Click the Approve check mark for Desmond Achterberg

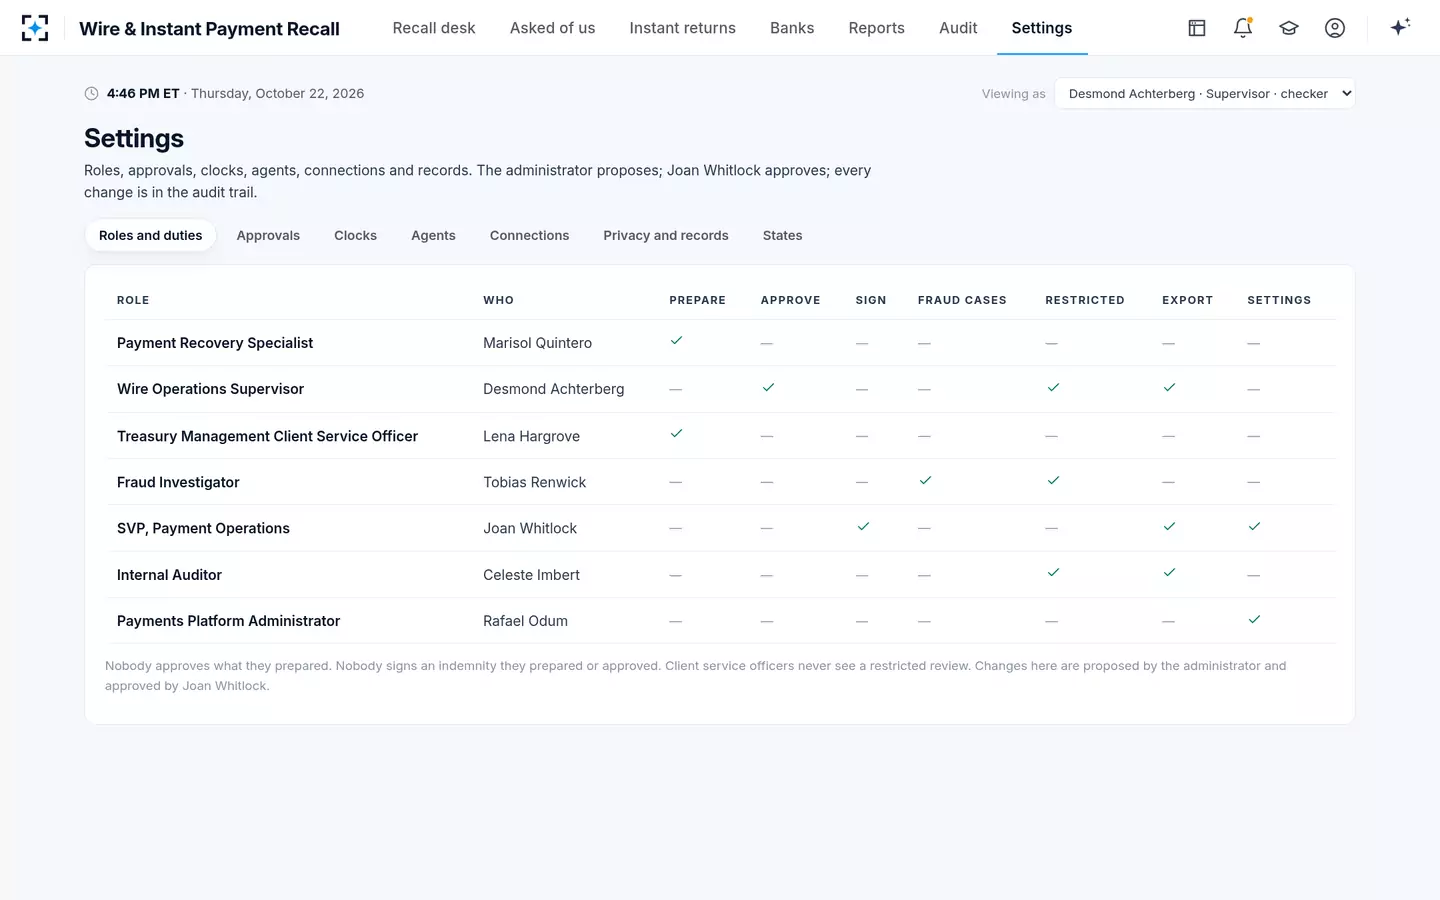pos(768,388)
